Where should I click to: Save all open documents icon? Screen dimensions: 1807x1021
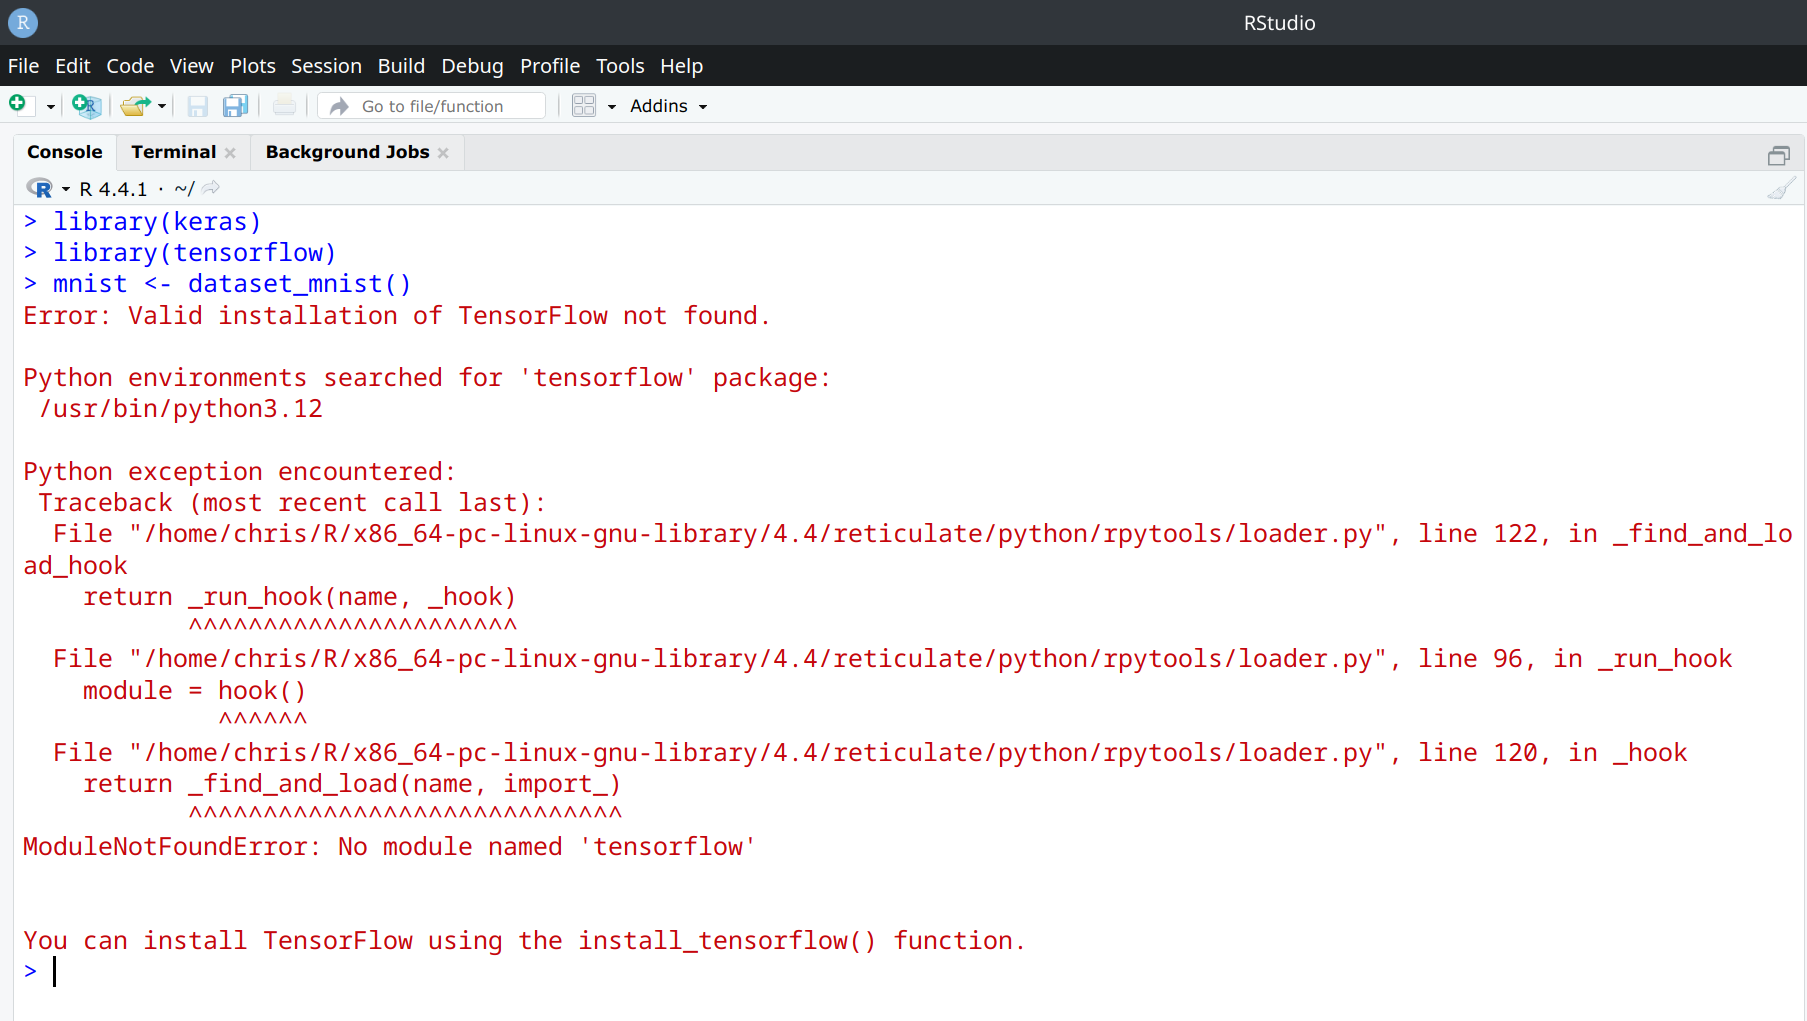(x=235, y=105)
